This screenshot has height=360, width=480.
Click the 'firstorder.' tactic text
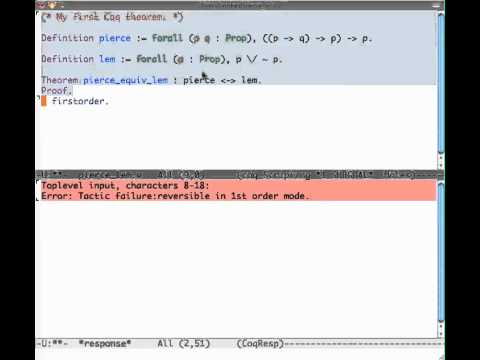[80, 101]
